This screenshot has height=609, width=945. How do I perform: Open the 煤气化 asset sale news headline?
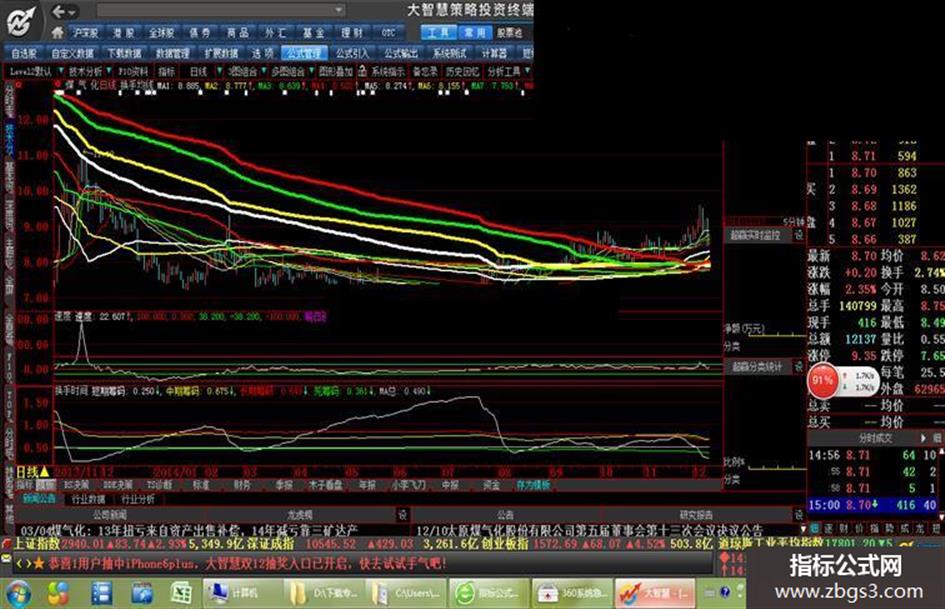(189, 531)
